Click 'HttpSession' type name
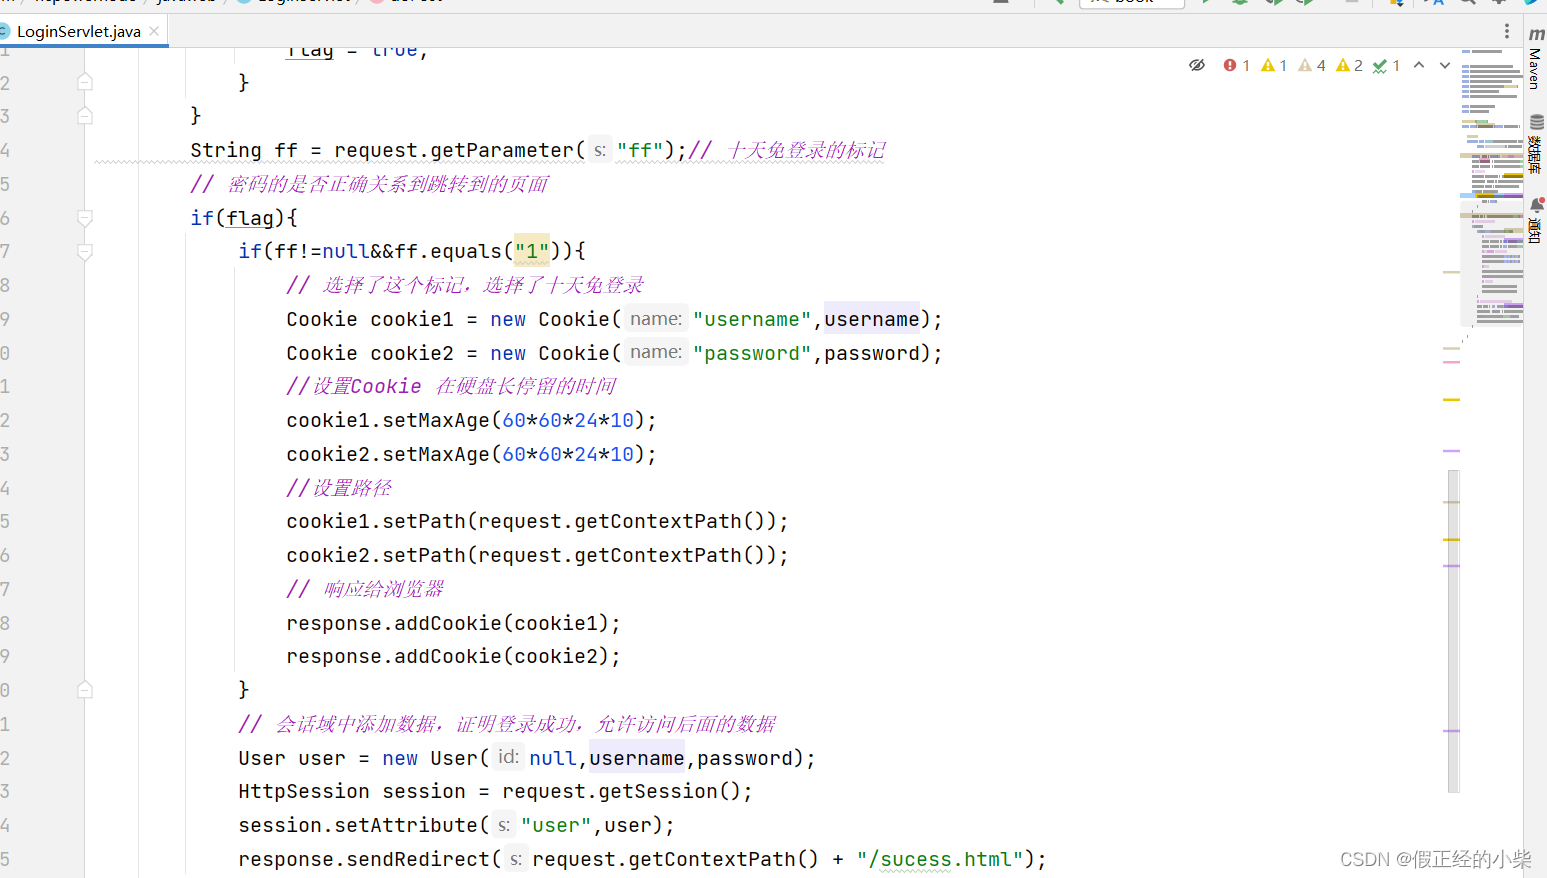This screenshot has height=878, width=1547. tap(304, 792)
